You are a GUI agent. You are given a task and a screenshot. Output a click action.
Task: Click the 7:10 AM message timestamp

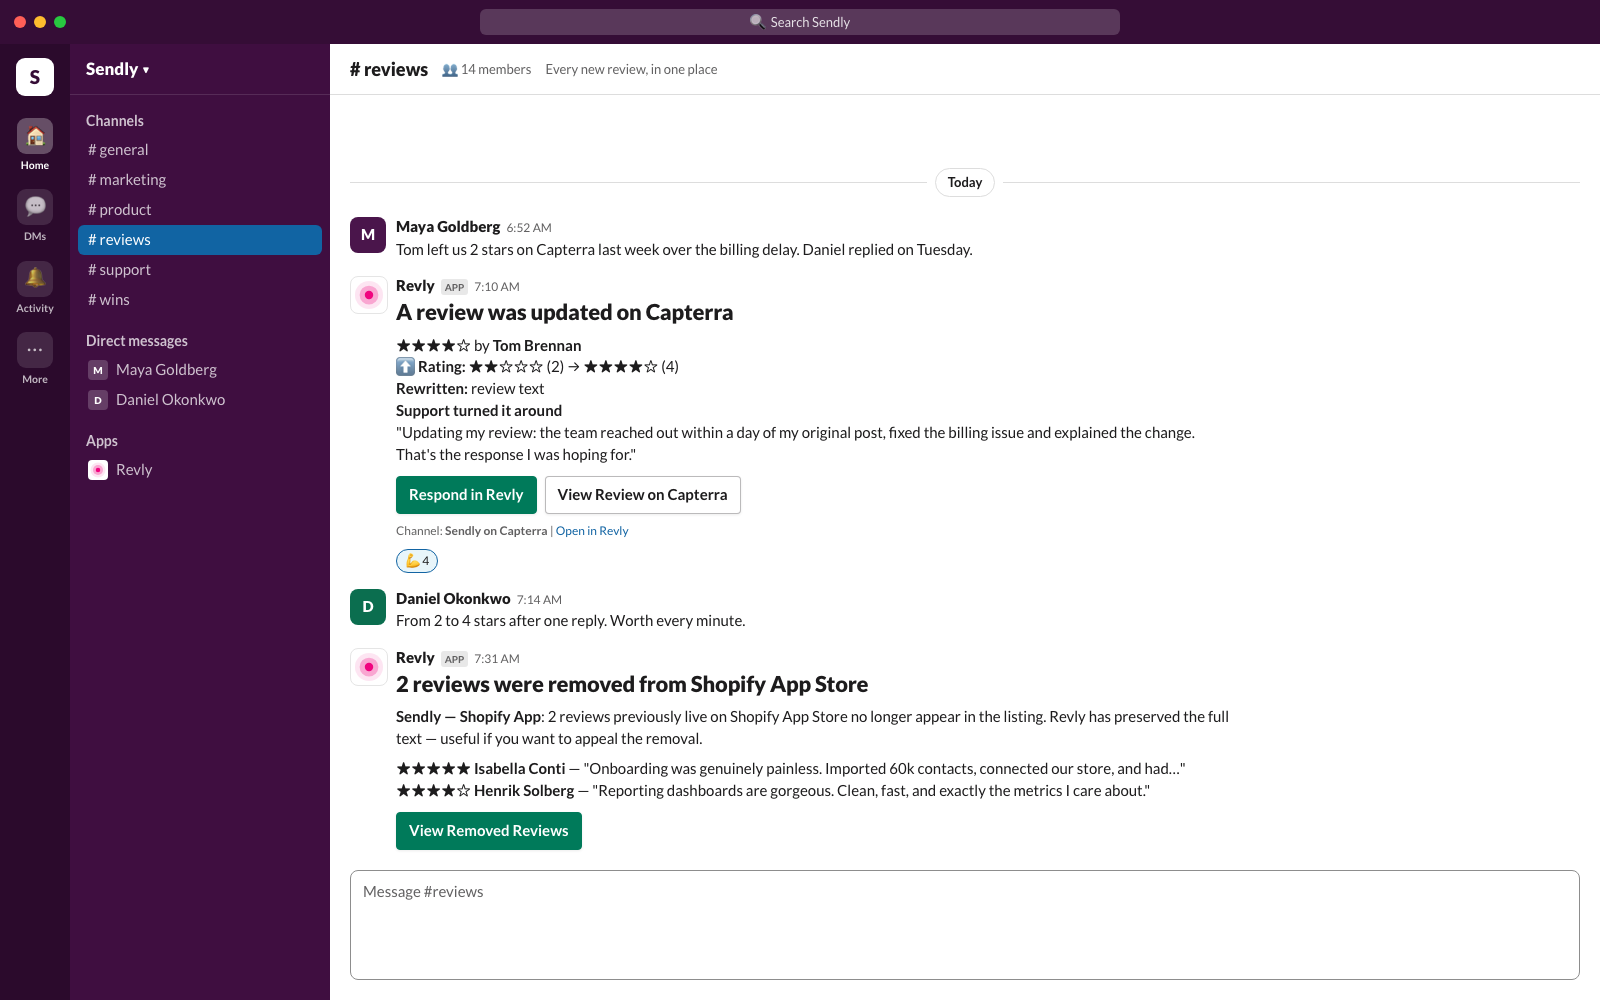point(497,287)
